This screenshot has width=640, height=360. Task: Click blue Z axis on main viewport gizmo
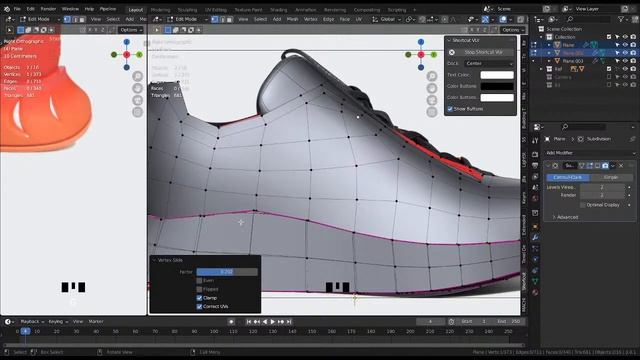(421, 42)
